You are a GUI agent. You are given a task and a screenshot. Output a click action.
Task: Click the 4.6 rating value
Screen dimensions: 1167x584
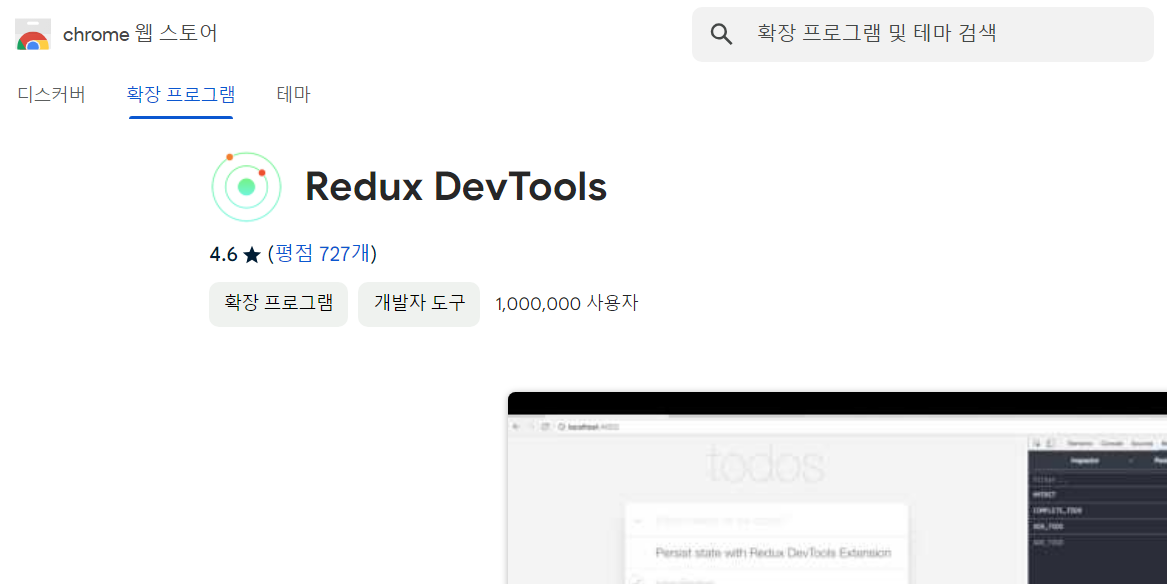[x=223, y=254]
